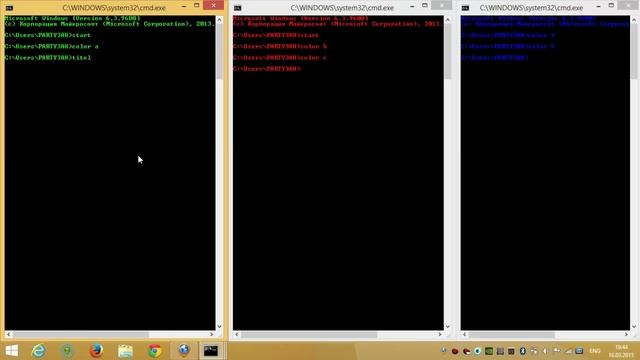Click the red cmd window title bar text

click(342, 8)
